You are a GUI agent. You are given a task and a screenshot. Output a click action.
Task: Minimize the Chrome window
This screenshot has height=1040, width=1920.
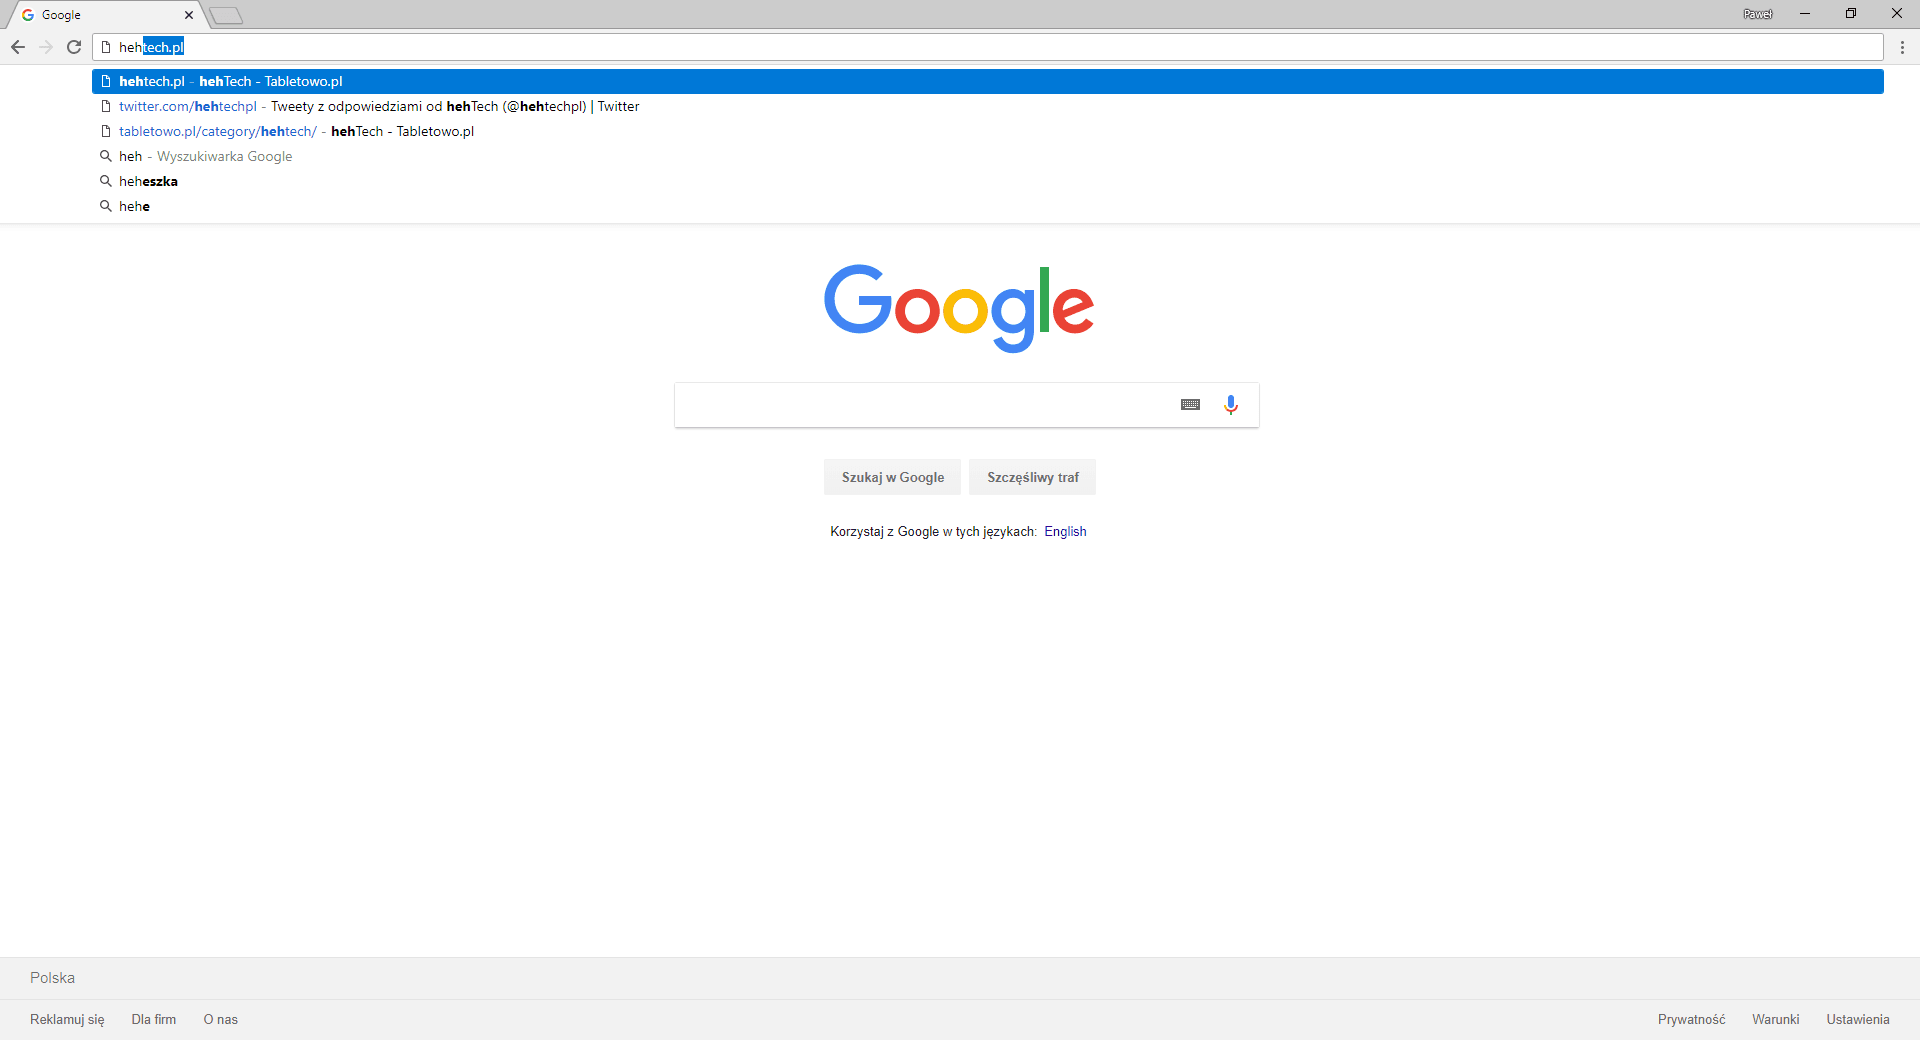(x=1805, y=14)
